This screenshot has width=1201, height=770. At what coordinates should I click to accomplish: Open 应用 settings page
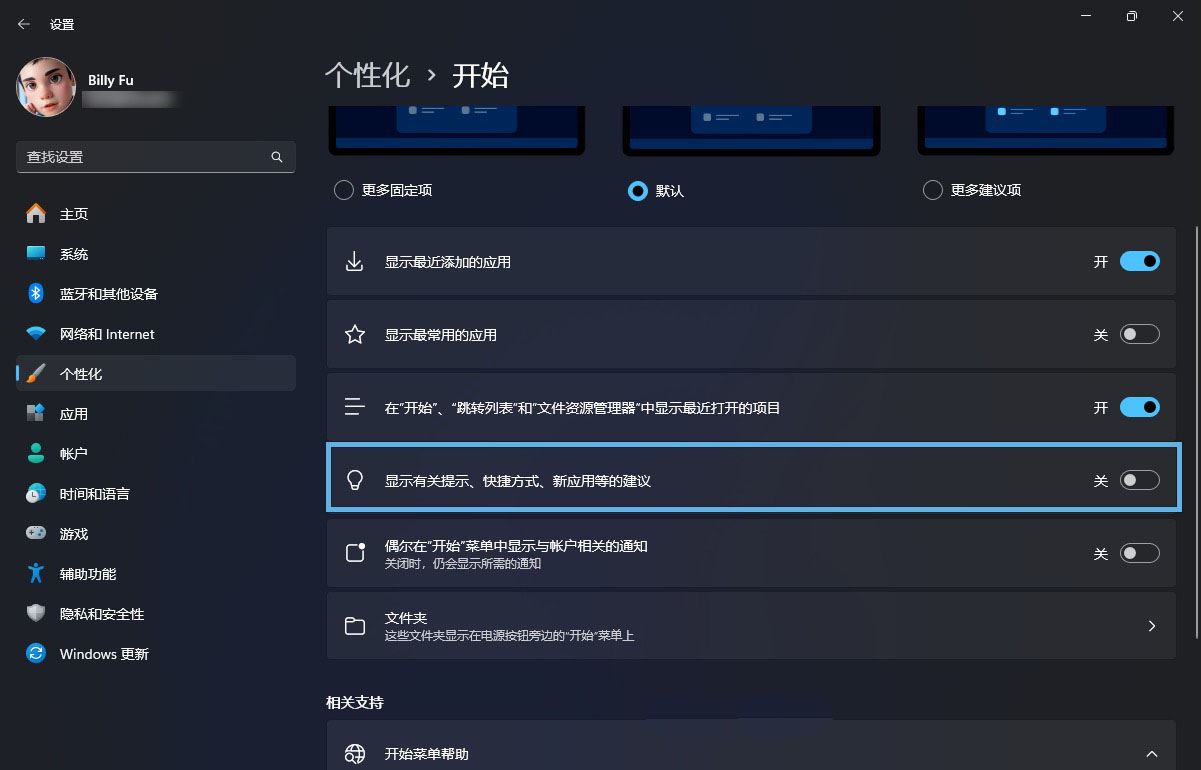click(156, 414)
